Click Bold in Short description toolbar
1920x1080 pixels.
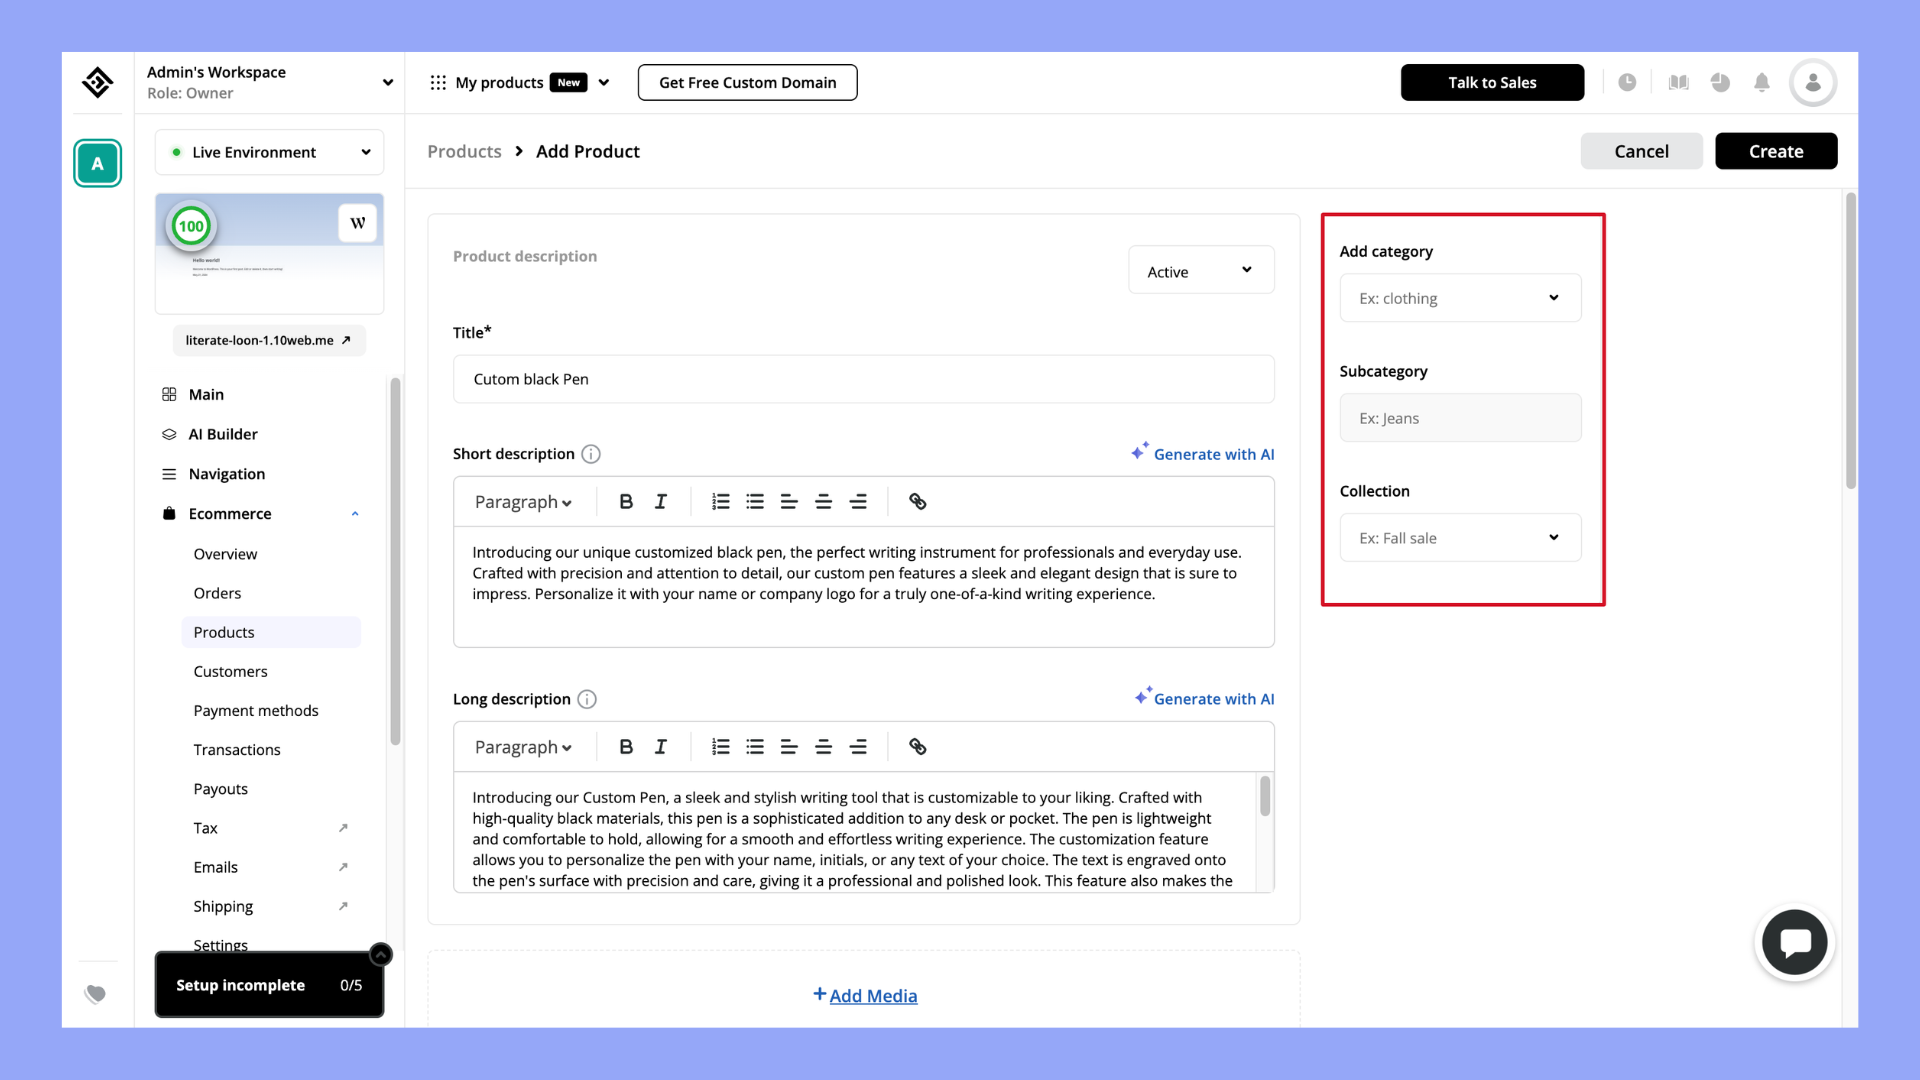pos(626,502)
